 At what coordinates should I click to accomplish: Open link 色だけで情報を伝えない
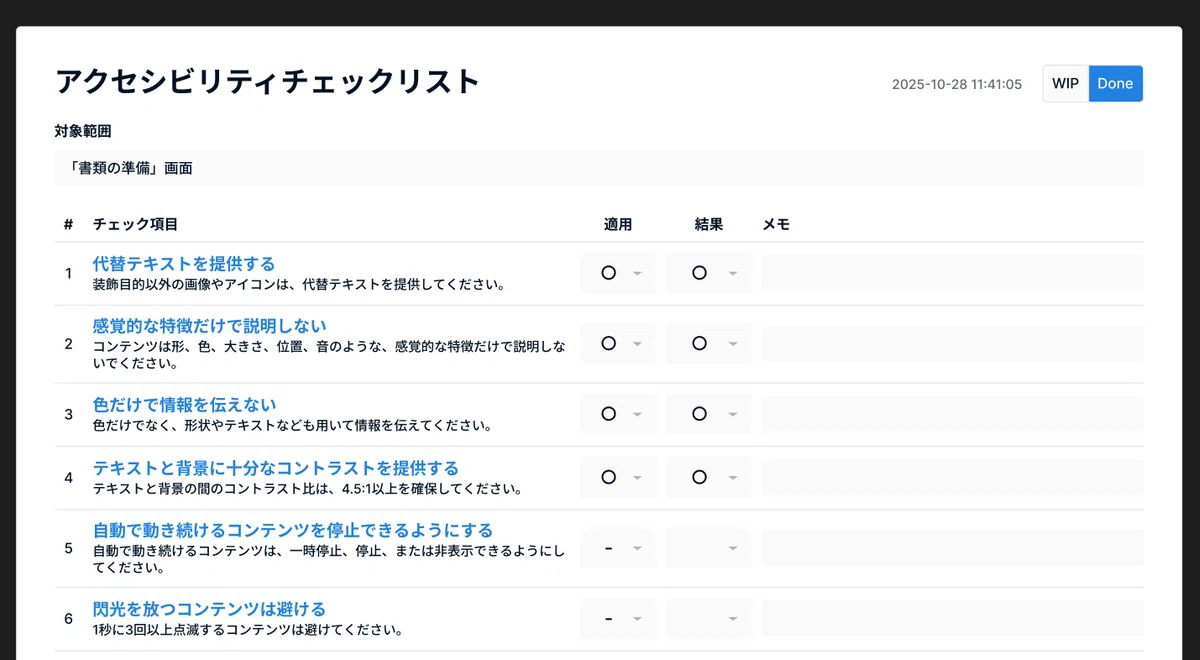(x=184, y=405)
